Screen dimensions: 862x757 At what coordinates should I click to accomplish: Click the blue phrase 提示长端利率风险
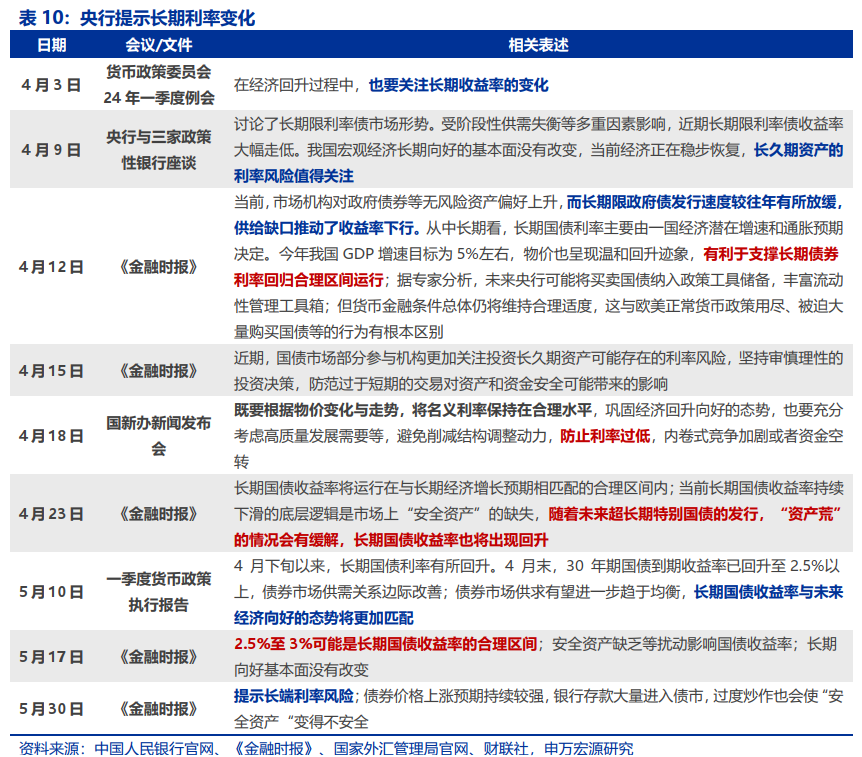294,696
